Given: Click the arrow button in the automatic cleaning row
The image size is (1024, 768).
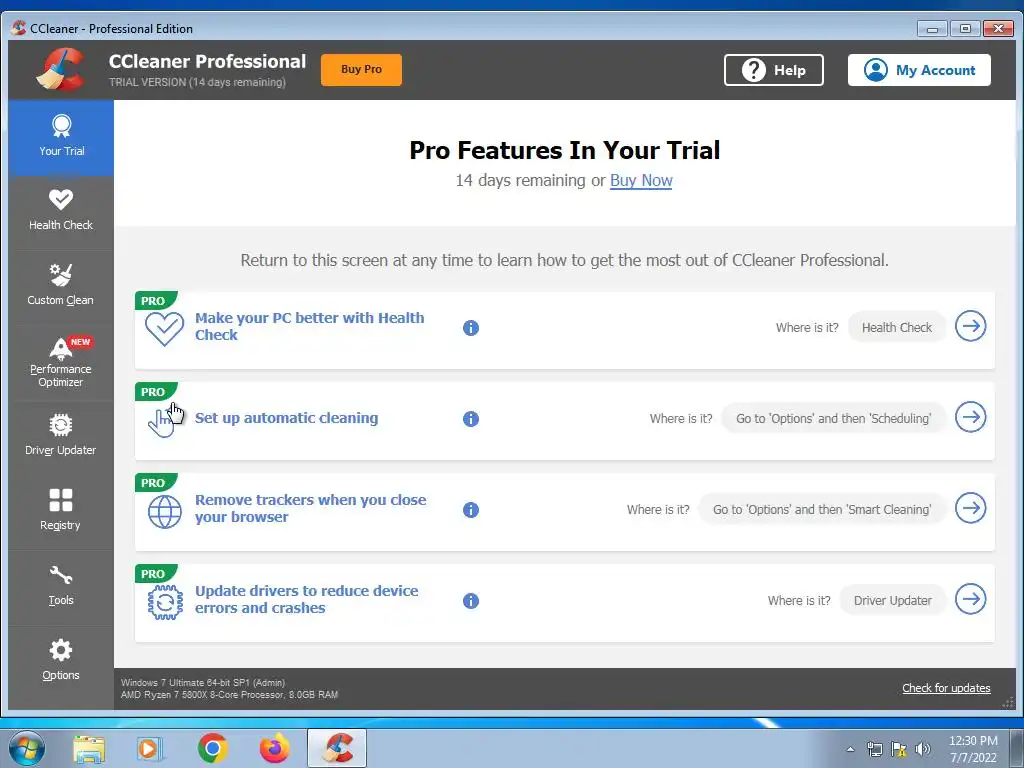Looking at the screenshot, I should point(971,417).
